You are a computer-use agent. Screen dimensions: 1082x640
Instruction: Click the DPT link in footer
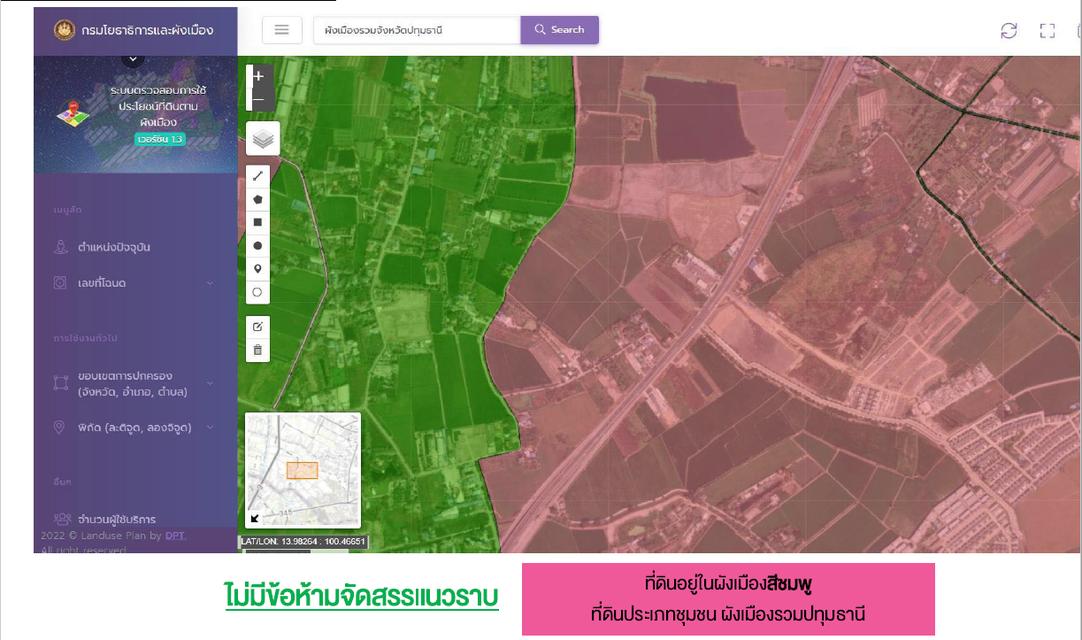click(x=175, y=536)
